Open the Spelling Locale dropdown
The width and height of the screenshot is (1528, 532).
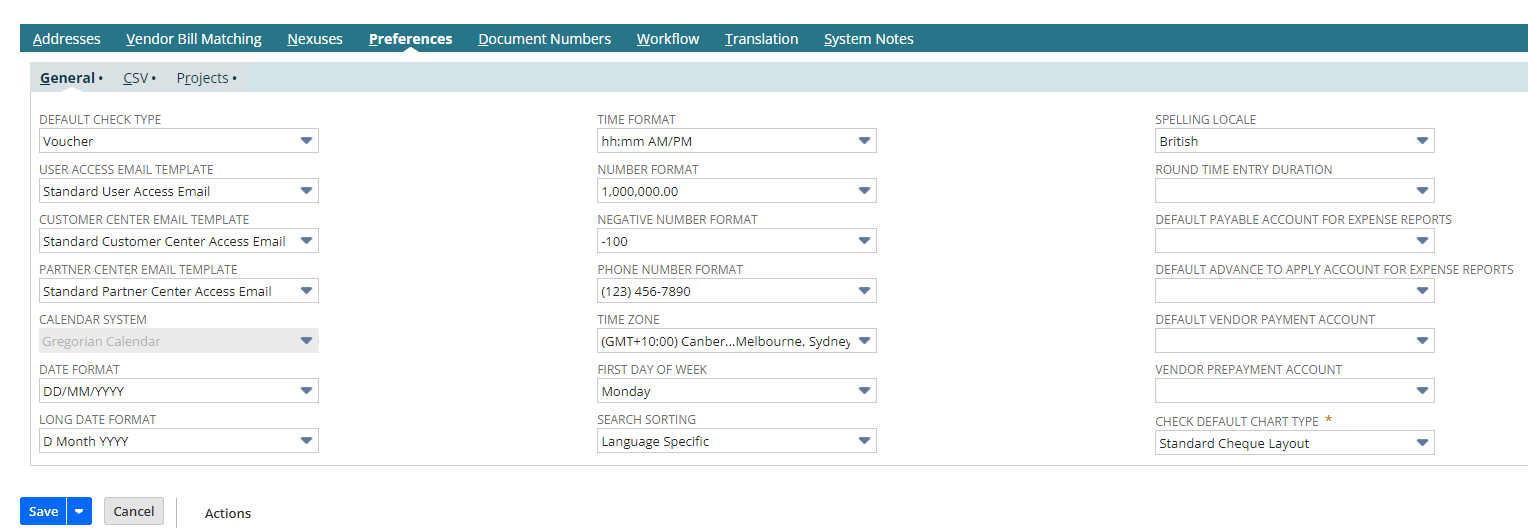[1295, 141]
